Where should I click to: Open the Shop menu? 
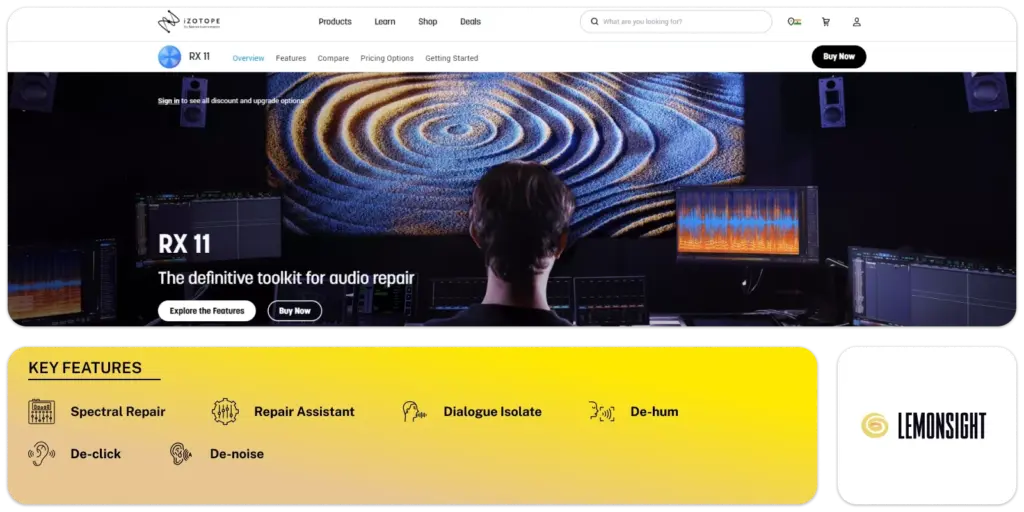[x=428, y=22]
